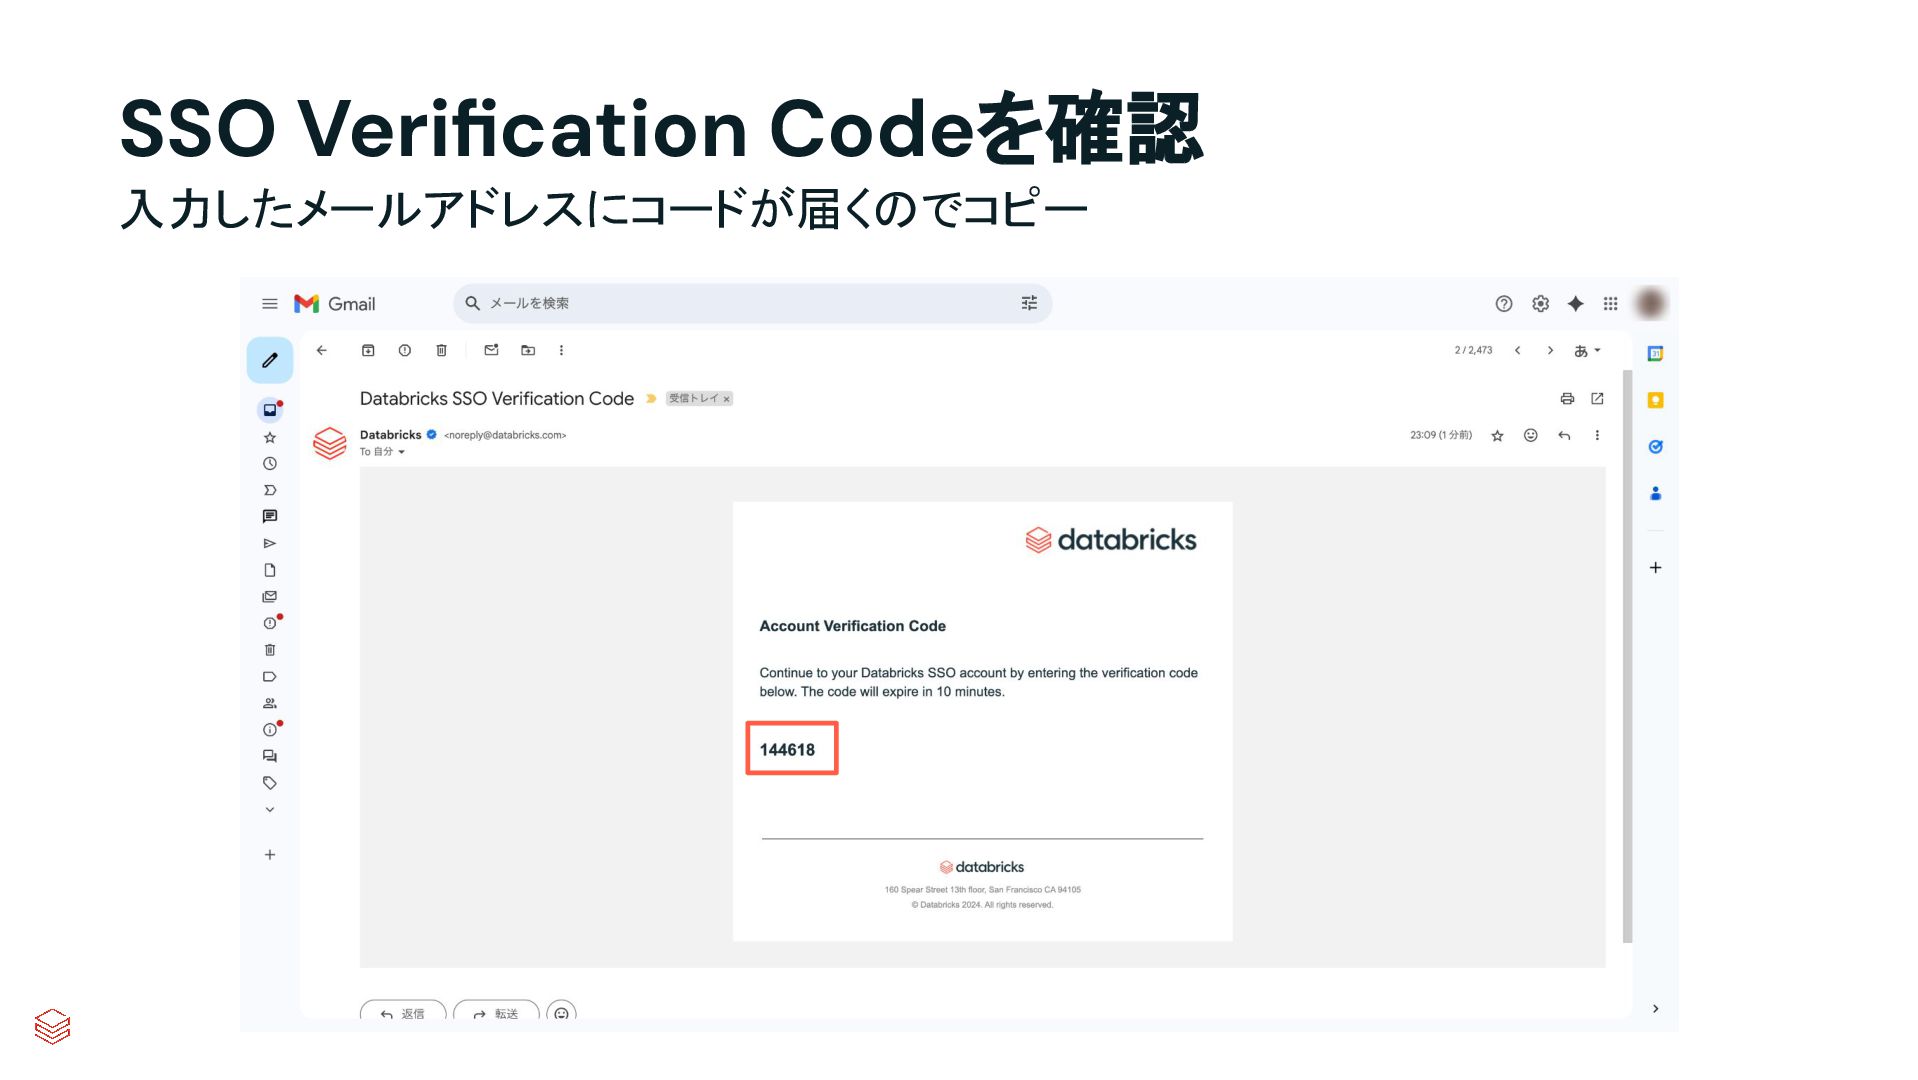Screen dimensions: 1918x1080
Task: Open Google Tasks side panel
Action: pos(1655,447)
